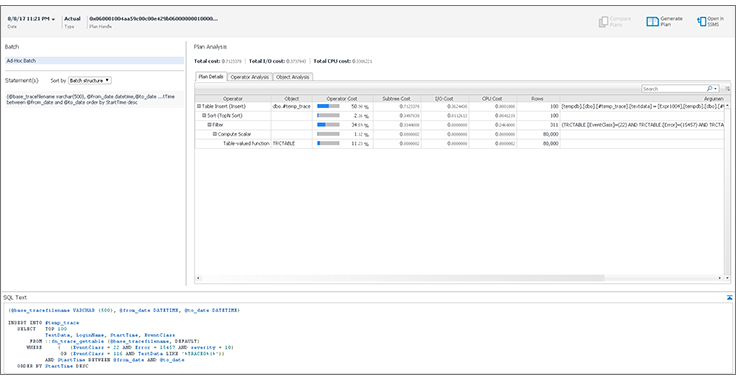
Task: Click the Filter operator cost bar
Action: [328, 125]
